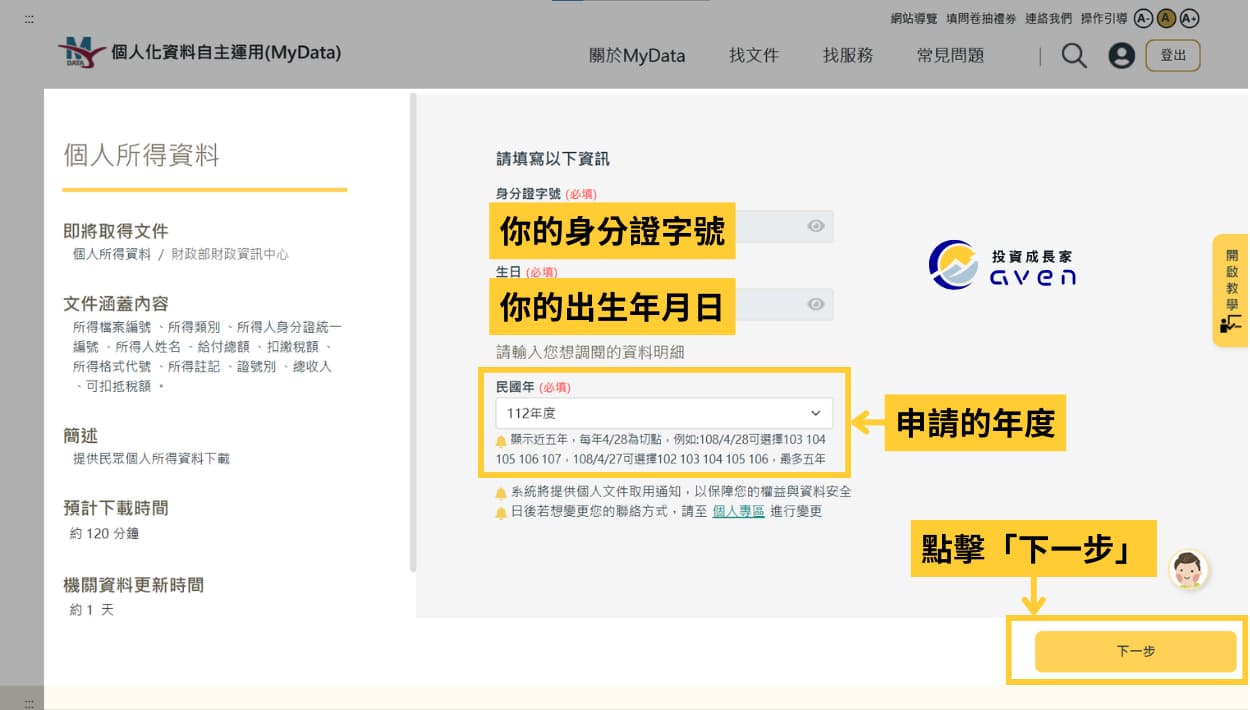This screenshot has height=710, width=1250.
Task: Select the medium A font size option
Action: 1166,17
